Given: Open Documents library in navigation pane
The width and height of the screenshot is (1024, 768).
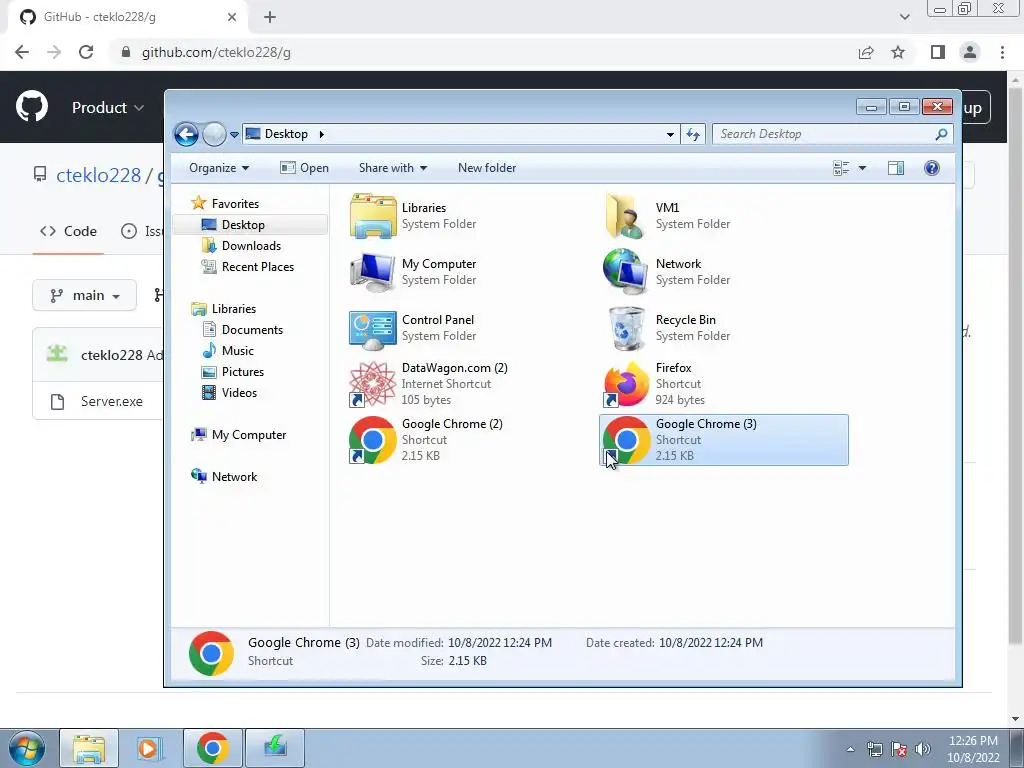Looking at the screenshot, I should point(242,330).
